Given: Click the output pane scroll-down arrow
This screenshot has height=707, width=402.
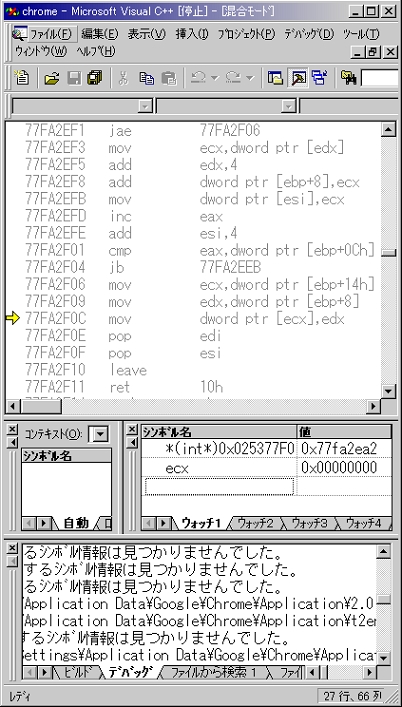Looking at the screenshot, I should pyautogui.click(x=384, y=658).
